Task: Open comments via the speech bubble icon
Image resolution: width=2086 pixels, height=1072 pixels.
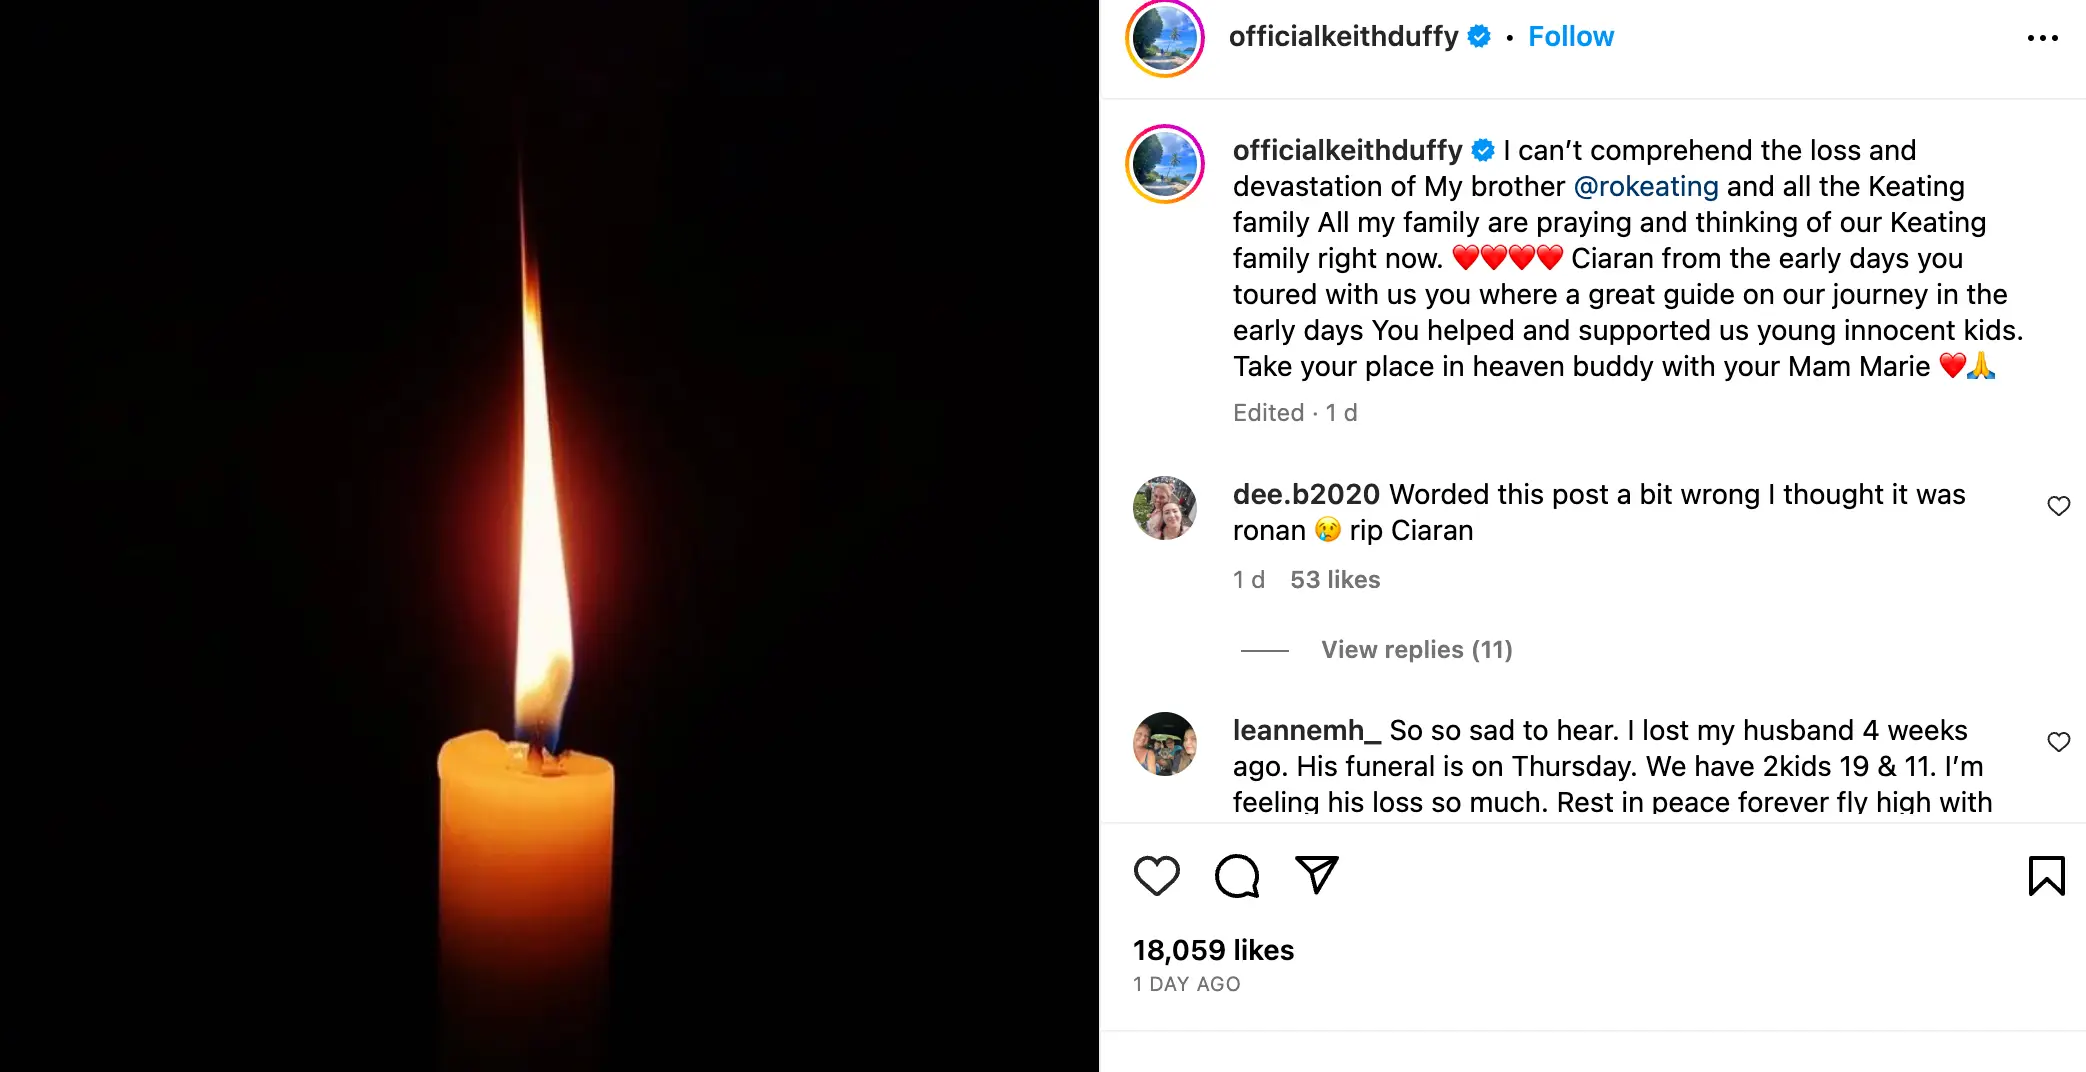Action: [1237, 875]
